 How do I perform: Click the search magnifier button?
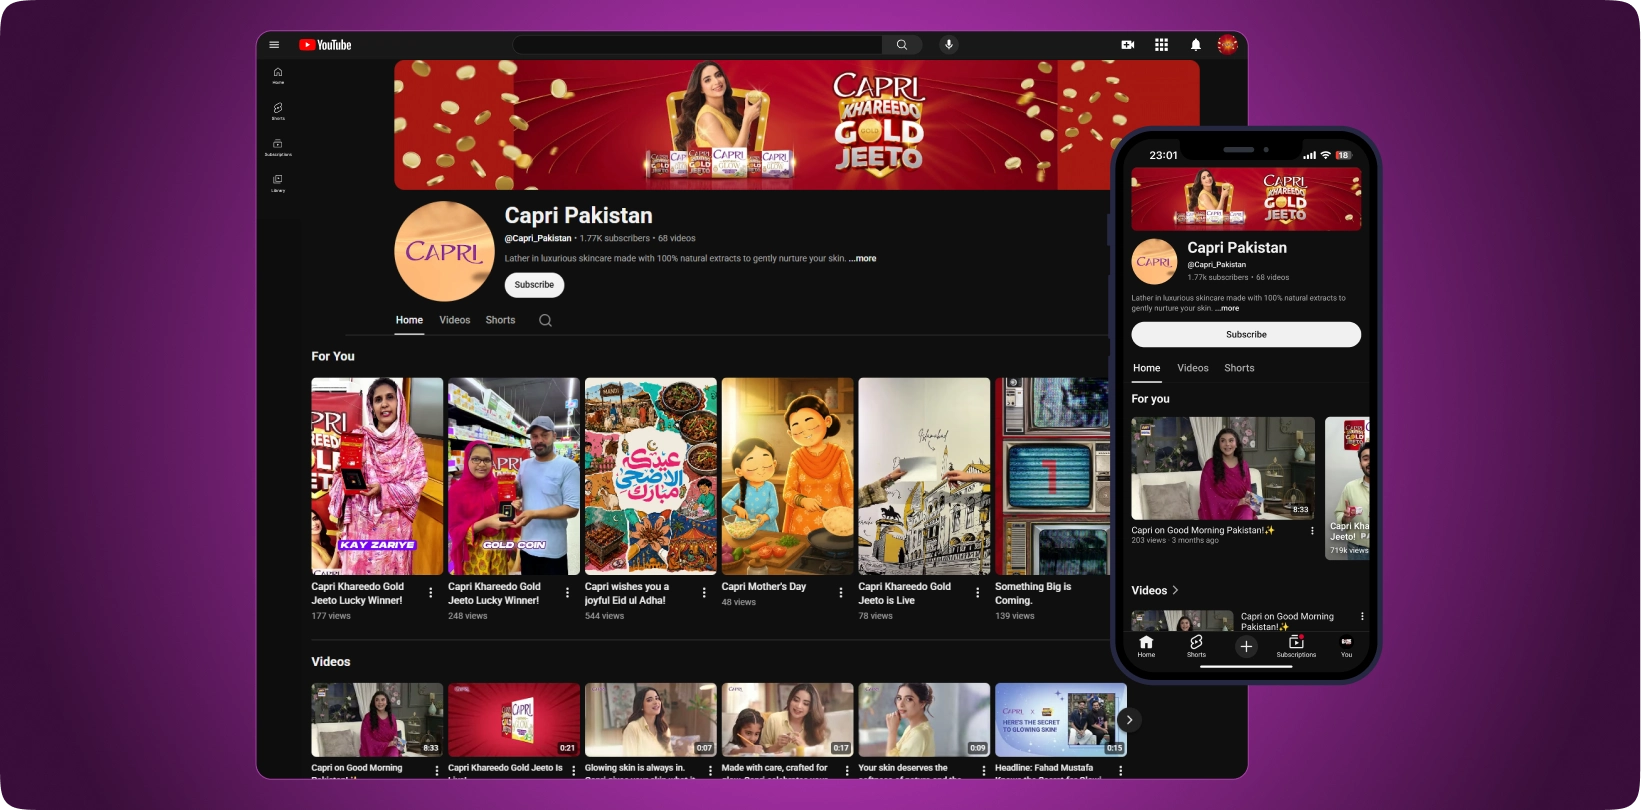point(902,45)
